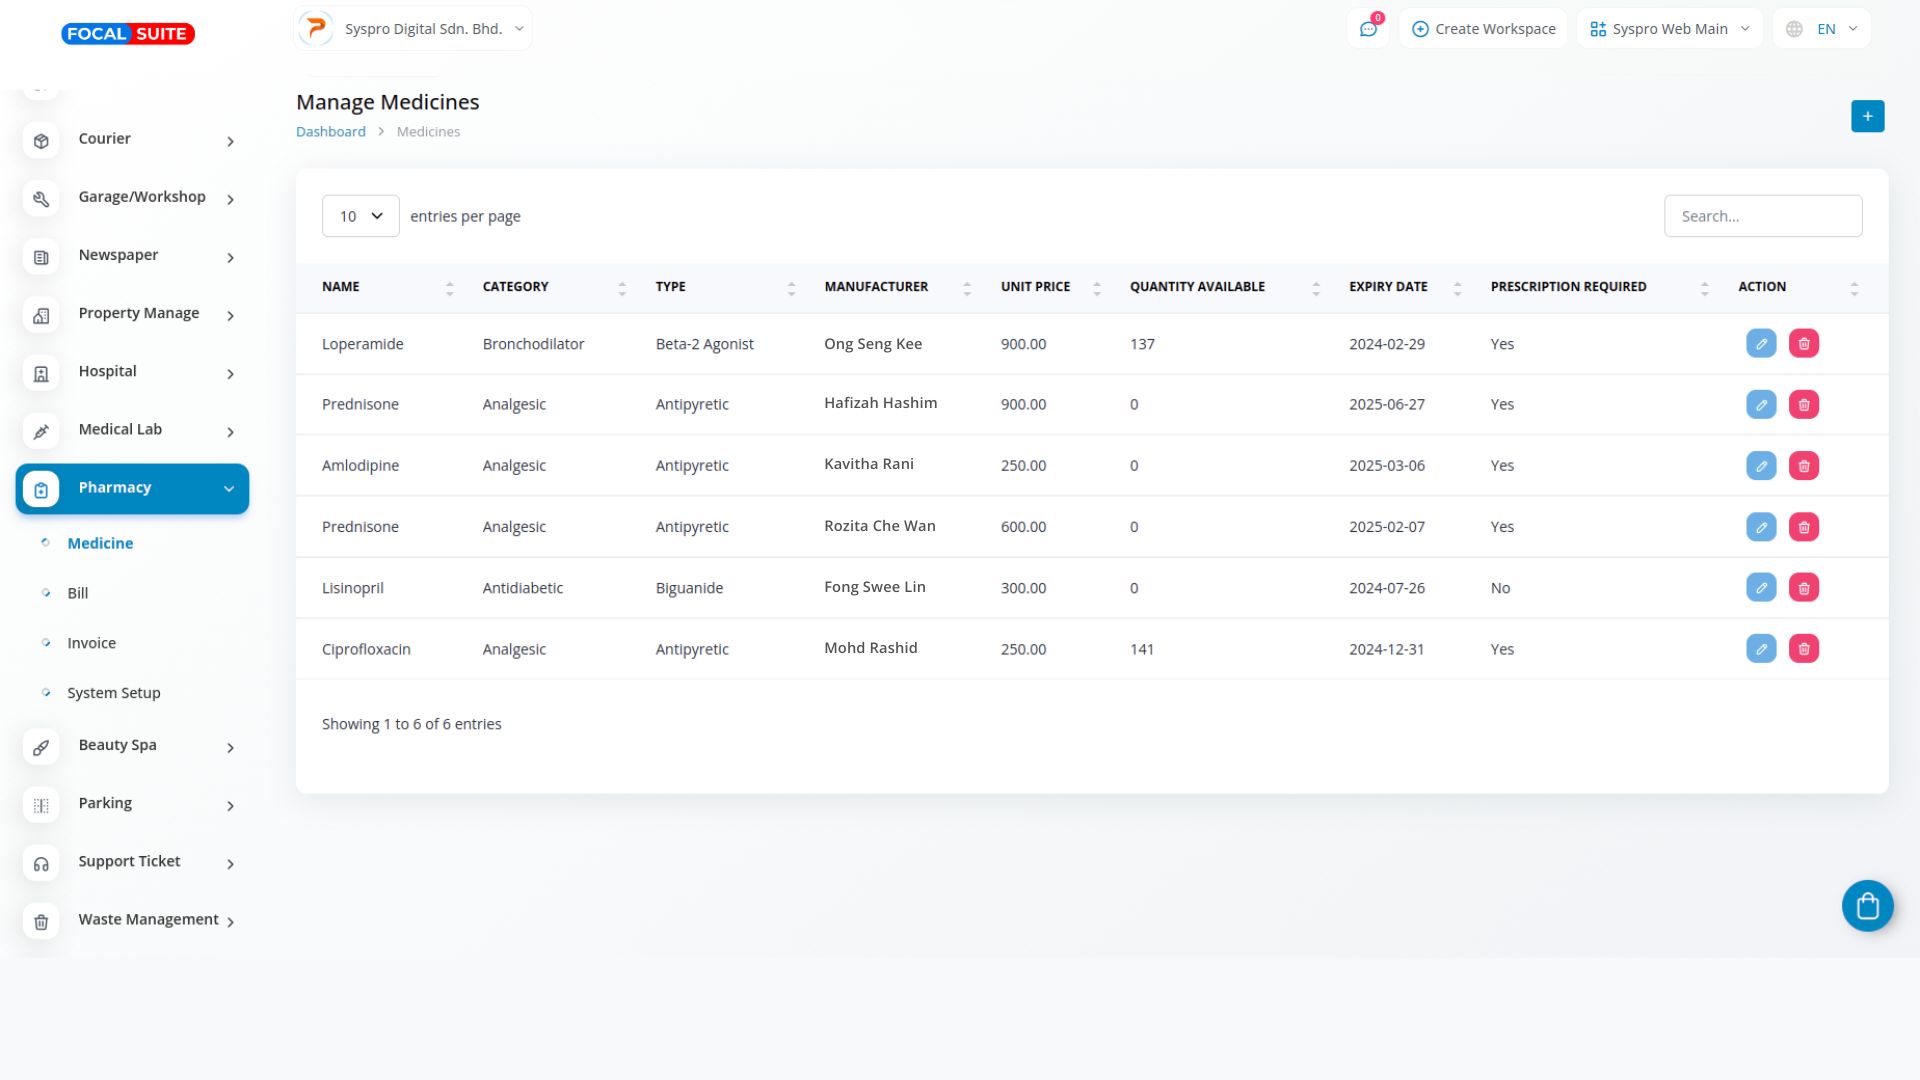Click the floating shopping bag button
Image resolution: width=1920 pixels, height=1080 pixels.
point(1867,906)
